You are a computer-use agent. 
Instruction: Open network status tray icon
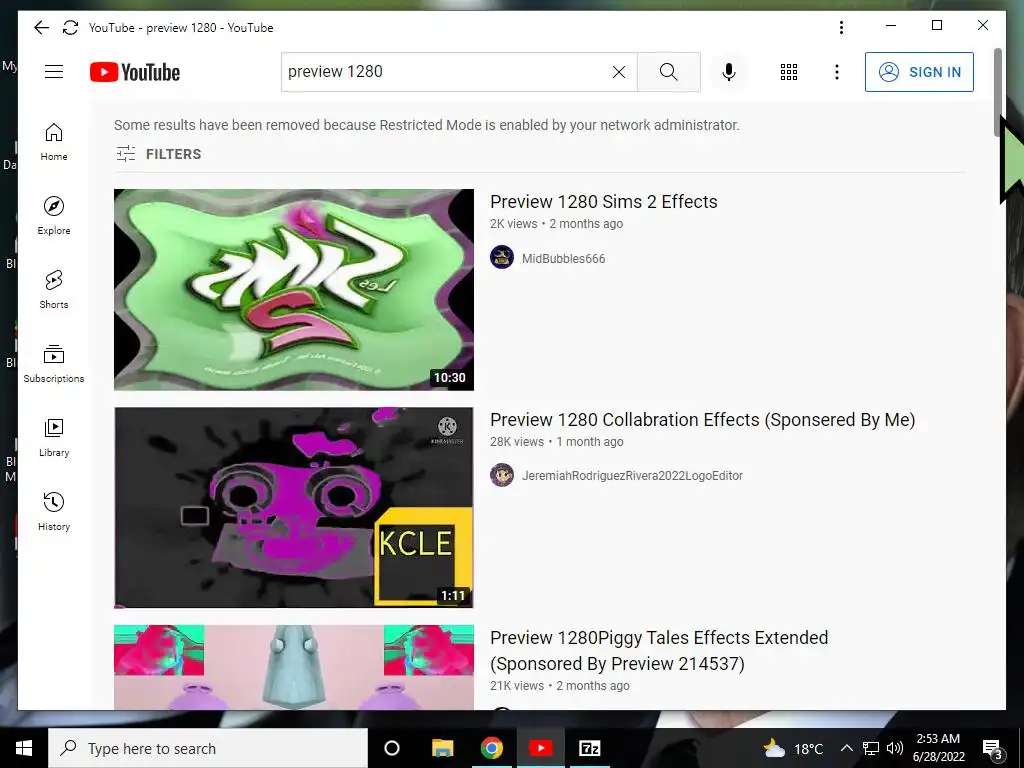tap(871, 748)
